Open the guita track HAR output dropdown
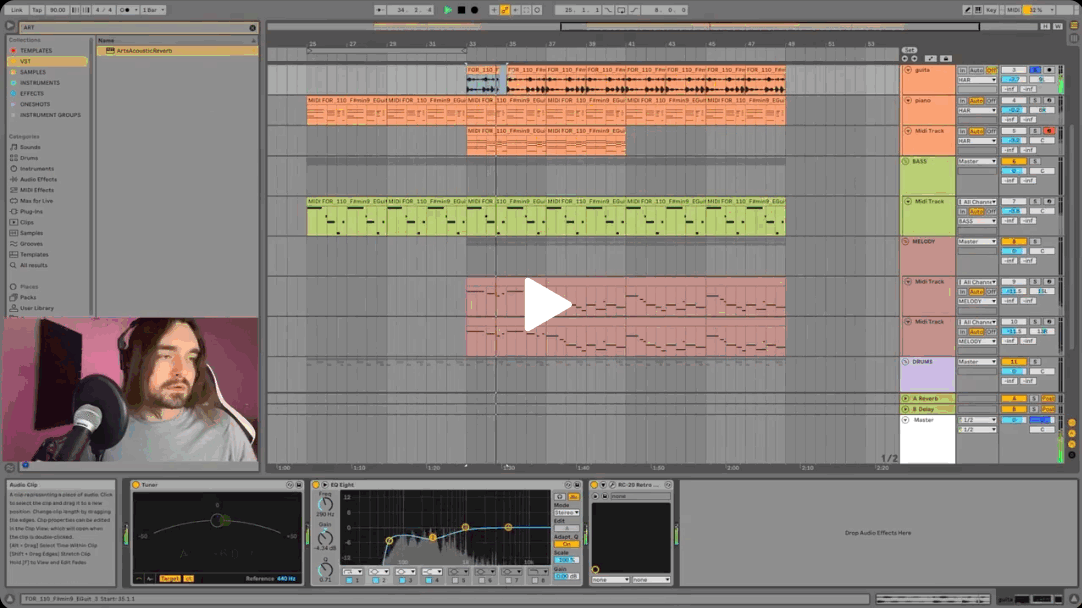 pos(976,80)
